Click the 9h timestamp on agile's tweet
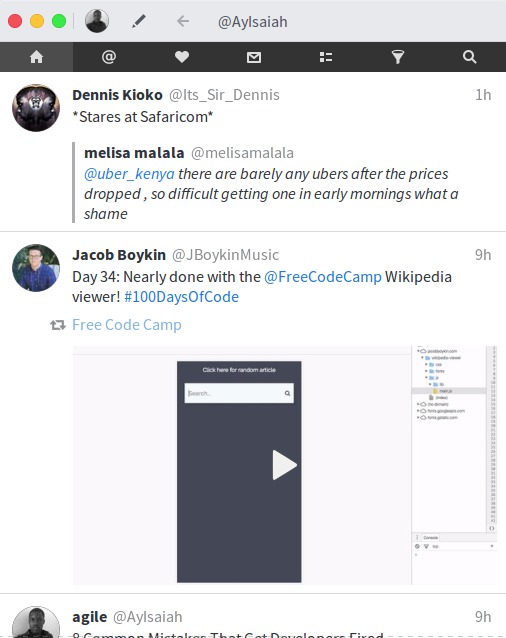Image resolution: width=506 pixels, height=638 pixels. point(483,617)
